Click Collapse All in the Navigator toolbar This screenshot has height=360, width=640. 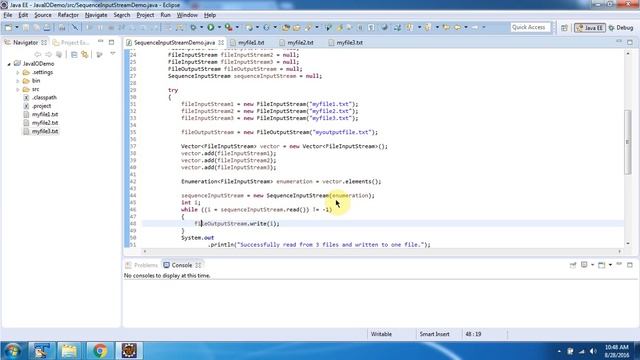pyautogui.click(x=74, y=54)
